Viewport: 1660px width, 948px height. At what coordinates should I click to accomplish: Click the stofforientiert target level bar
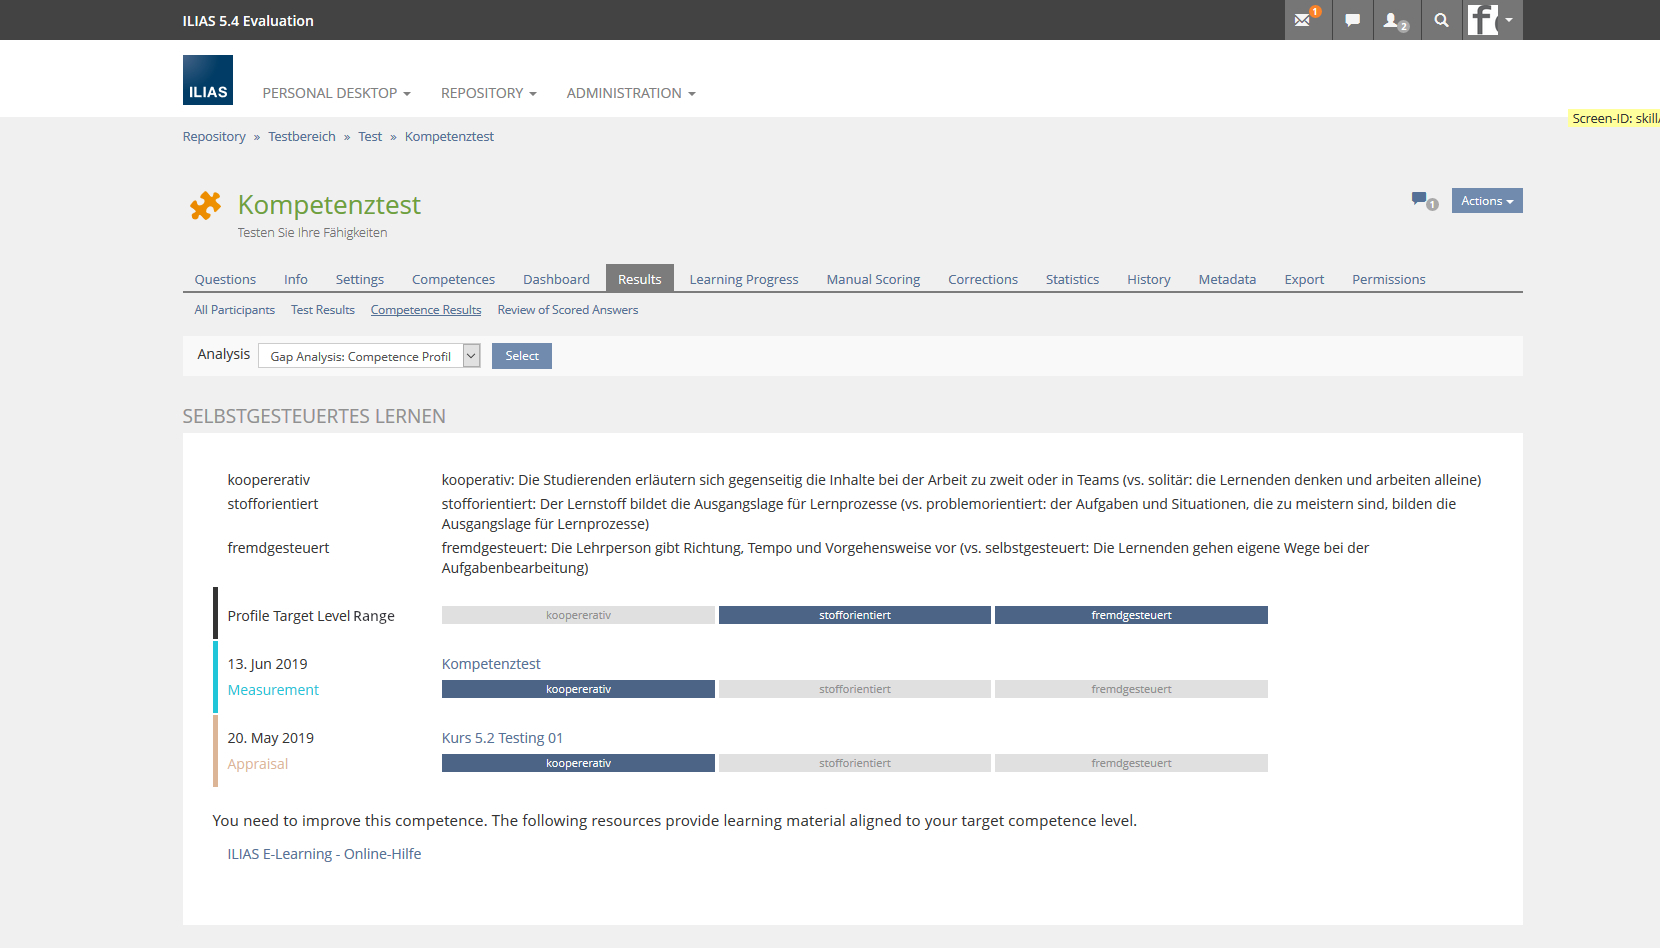[x=854, y=615]
